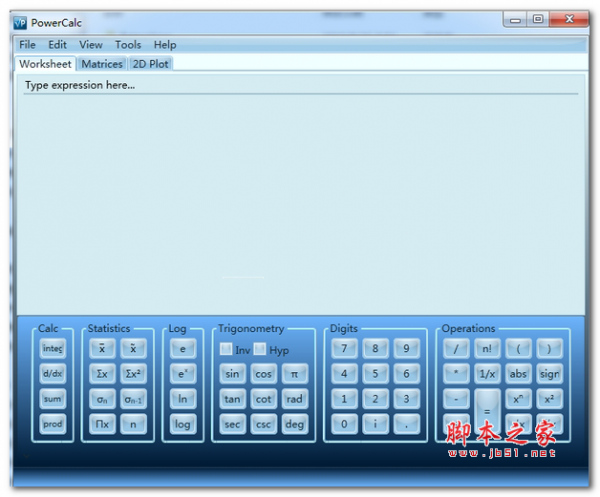Click digit 0 on the keypad

pyautogui.click(x=344, y=424)
